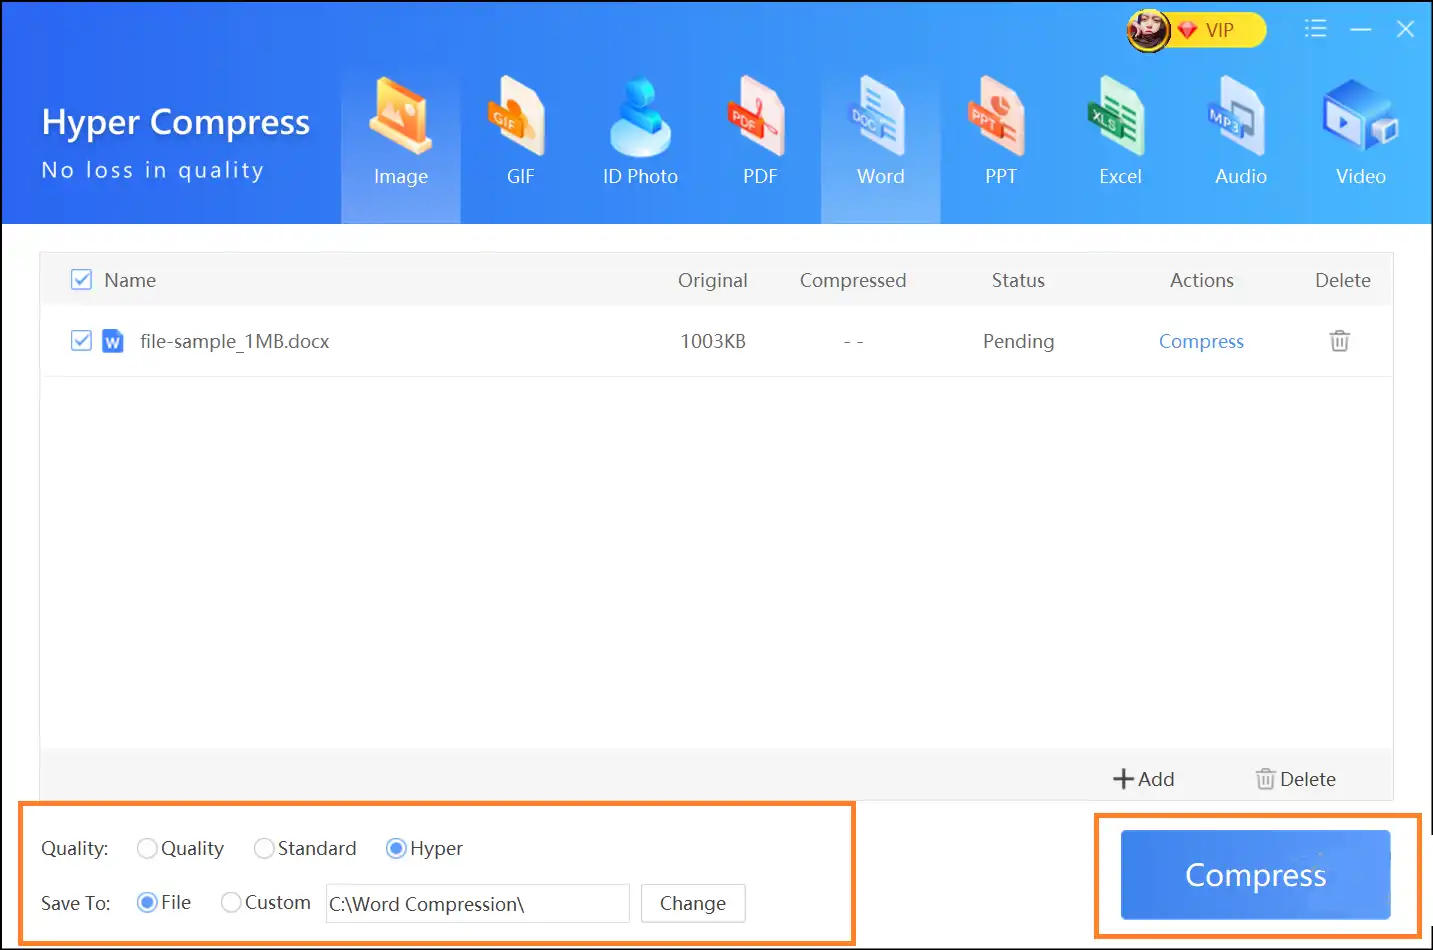
Task: Uncheck the file-sample_1MB.docx checkbox
Action: 82,341
